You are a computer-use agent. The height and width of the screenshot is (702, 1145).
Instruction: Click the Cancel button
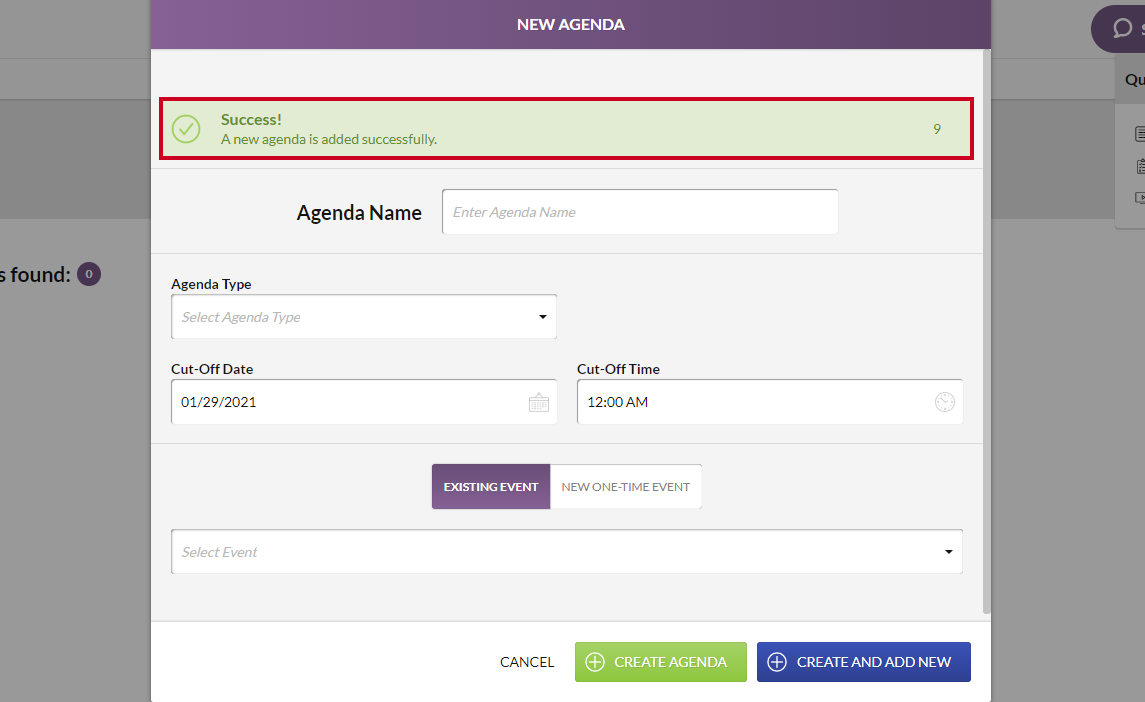point(527,662)
